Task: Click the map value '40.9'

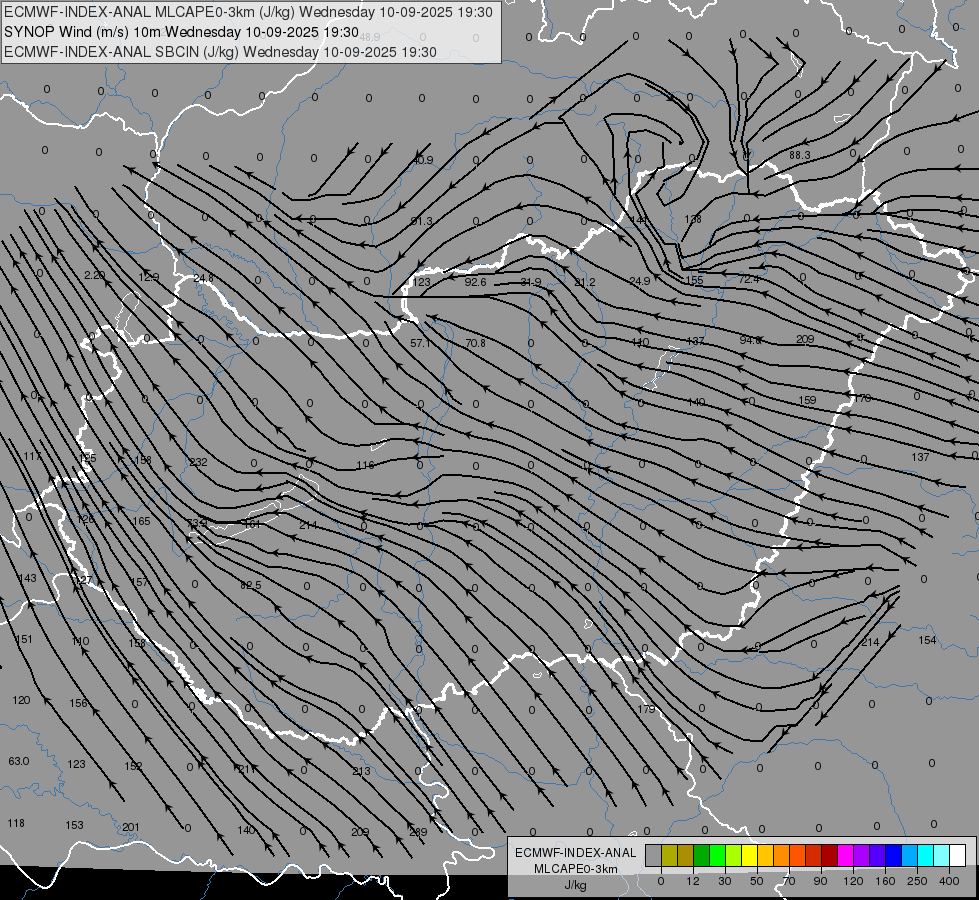Action: tap(423, 161)
